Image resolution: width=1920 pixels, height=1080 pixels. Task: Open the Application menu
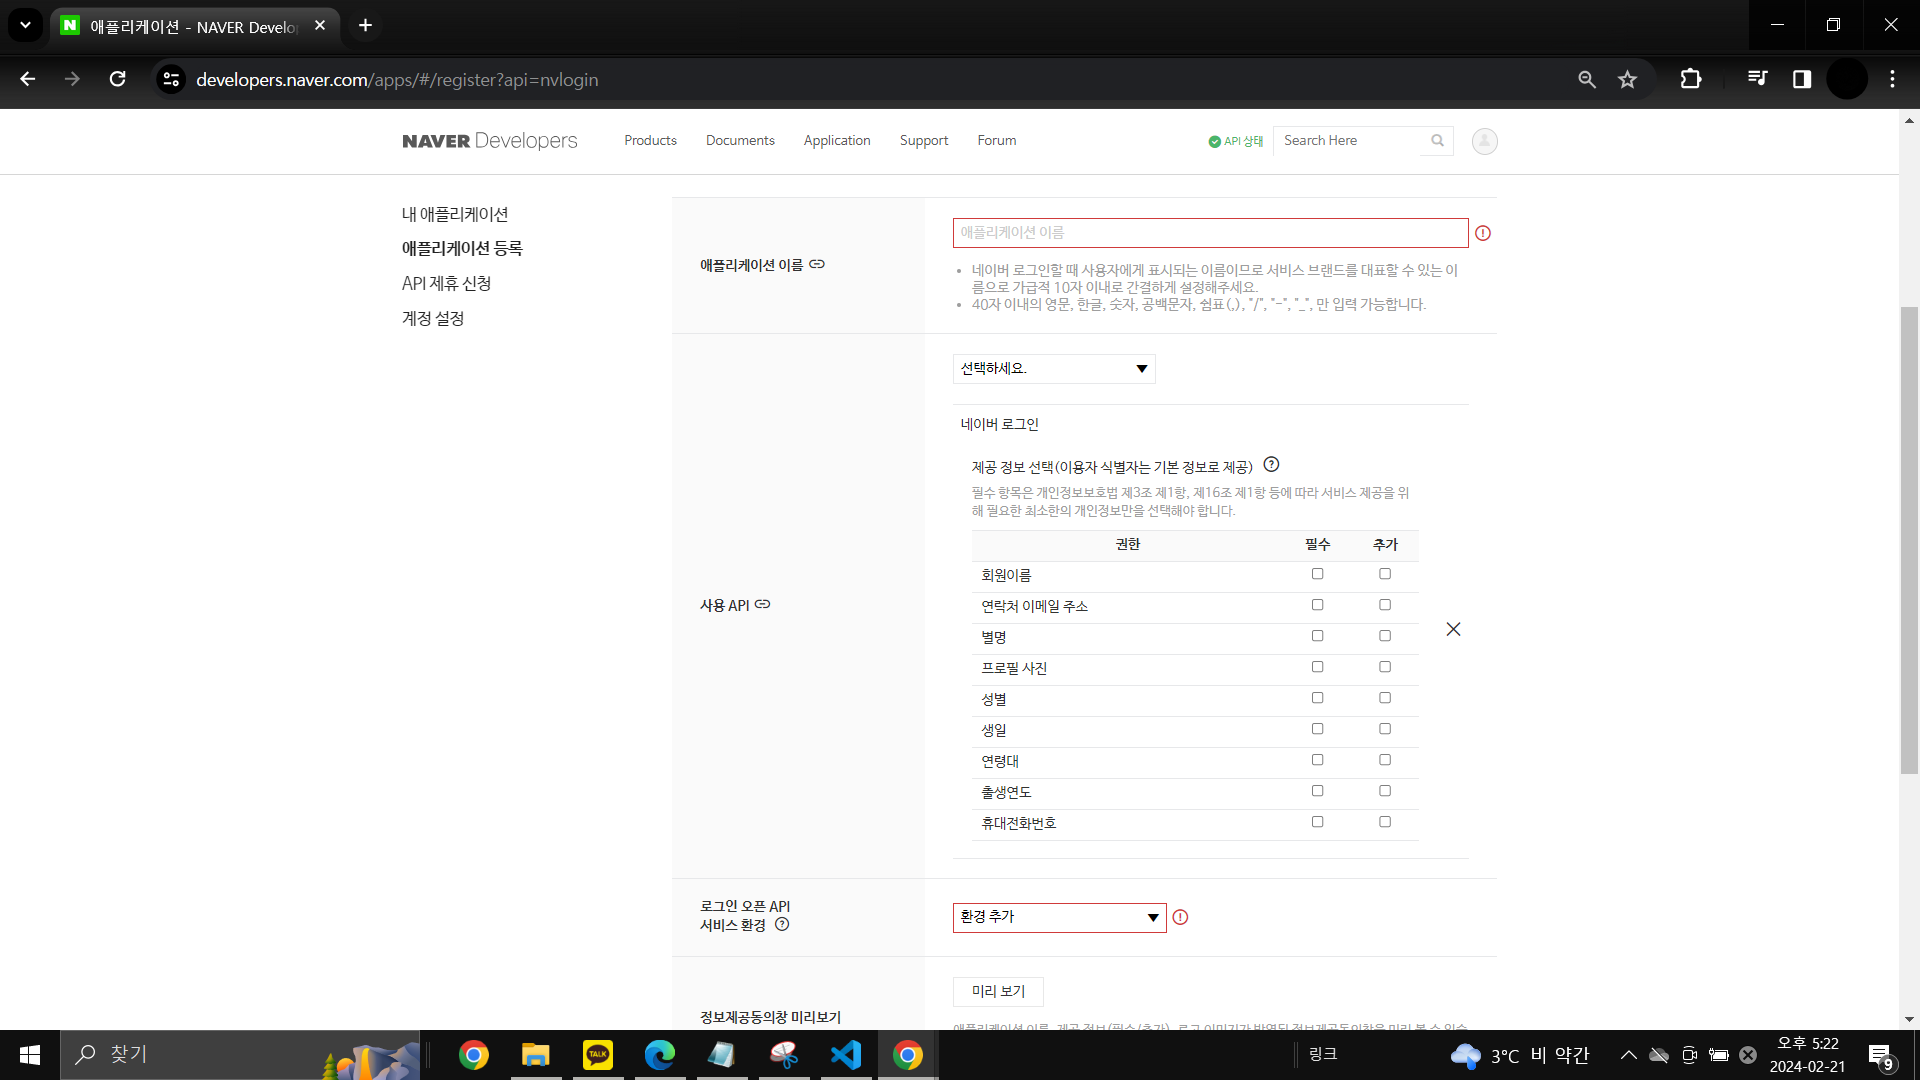[x=837, y=141]
